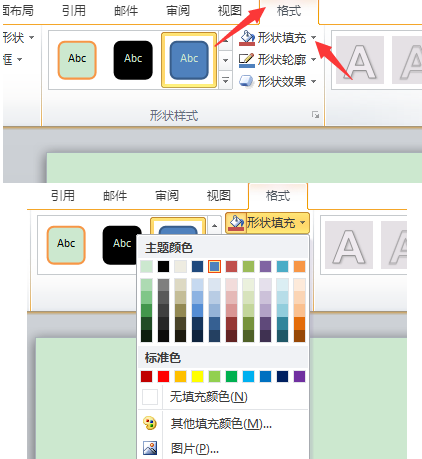The height and width of the screenshot is (459, 422).
Task: Pick bright red standard color swatch
Action: coord(163,377)
